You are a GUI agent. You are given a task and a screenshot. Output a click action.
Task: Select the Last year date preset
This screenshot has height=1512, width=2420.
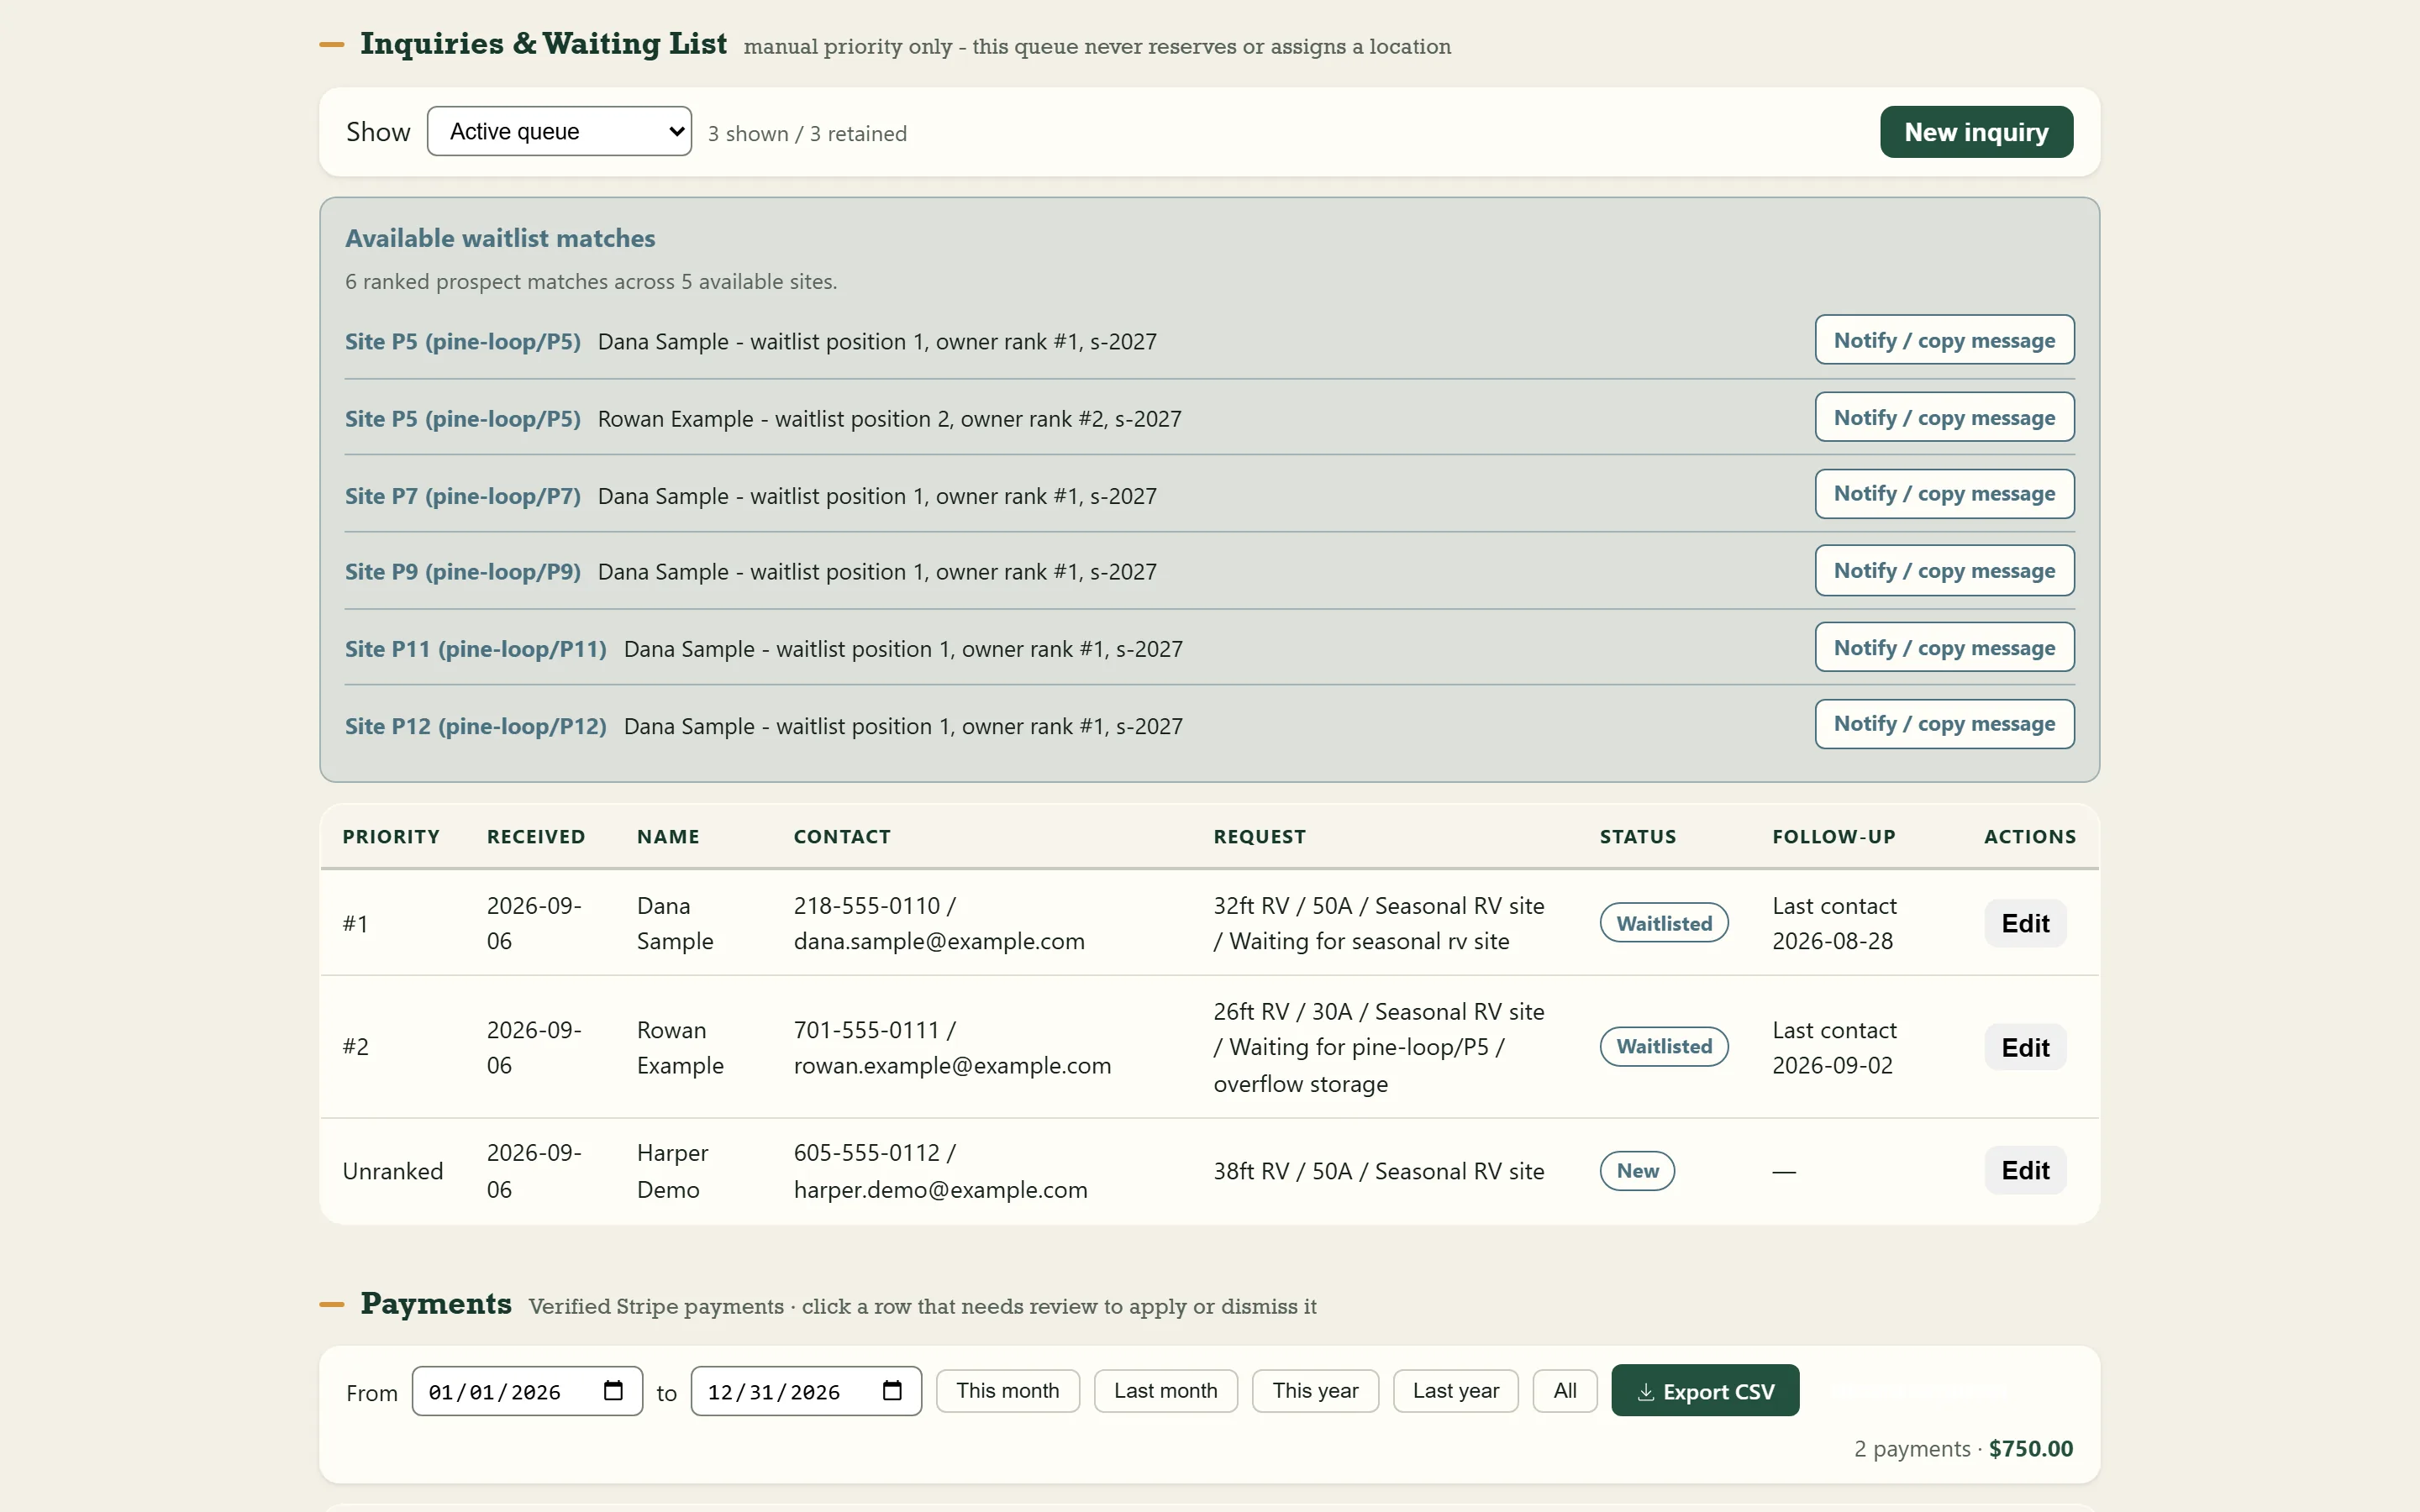(1455, 1391)
